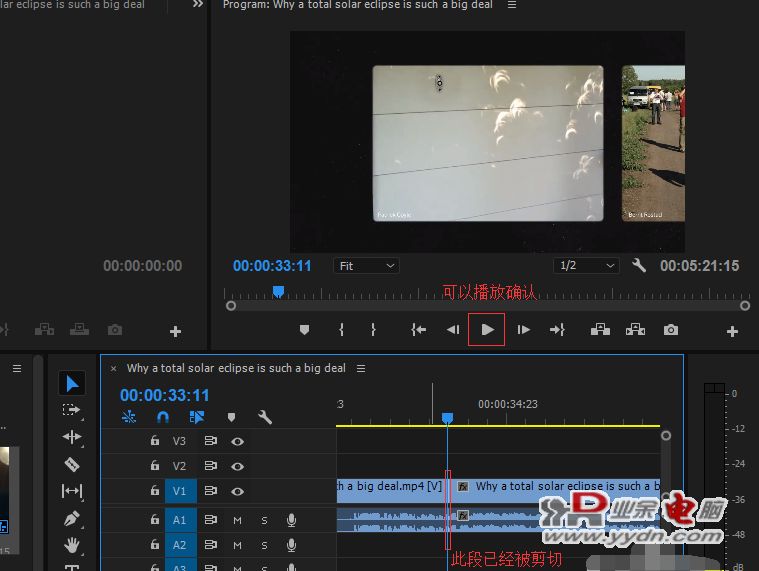The image size is (759, 571).
Task: Select the Selection (arrow) tool
Action: [72, 383]
